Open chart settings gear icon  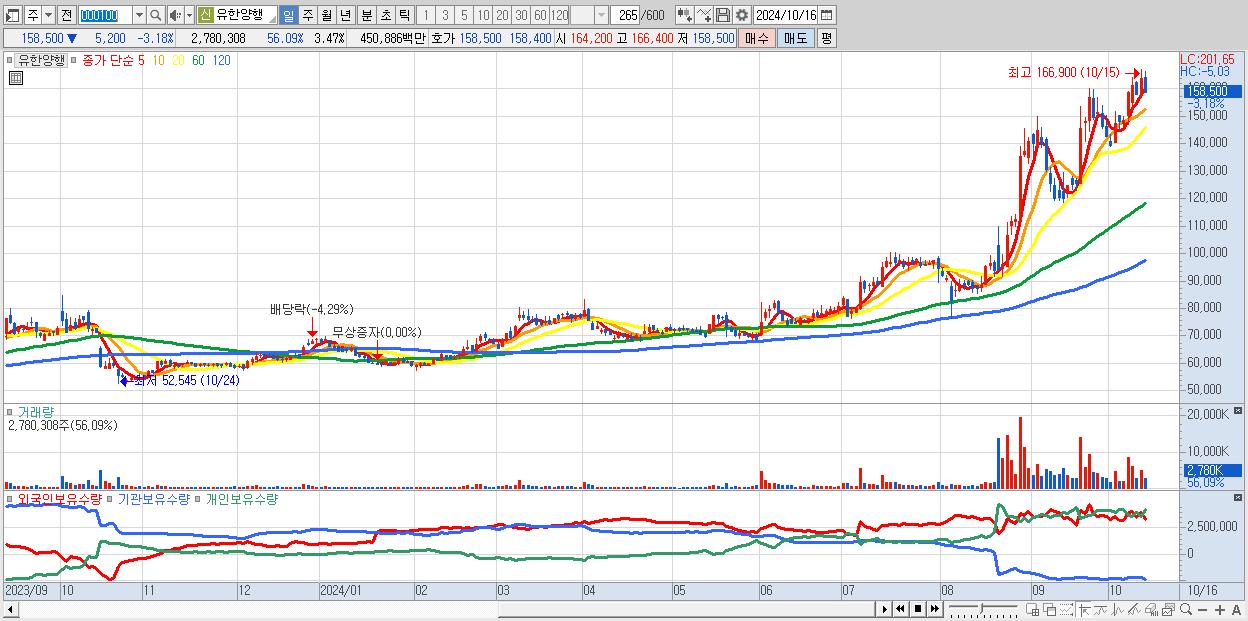pos(741,15)
